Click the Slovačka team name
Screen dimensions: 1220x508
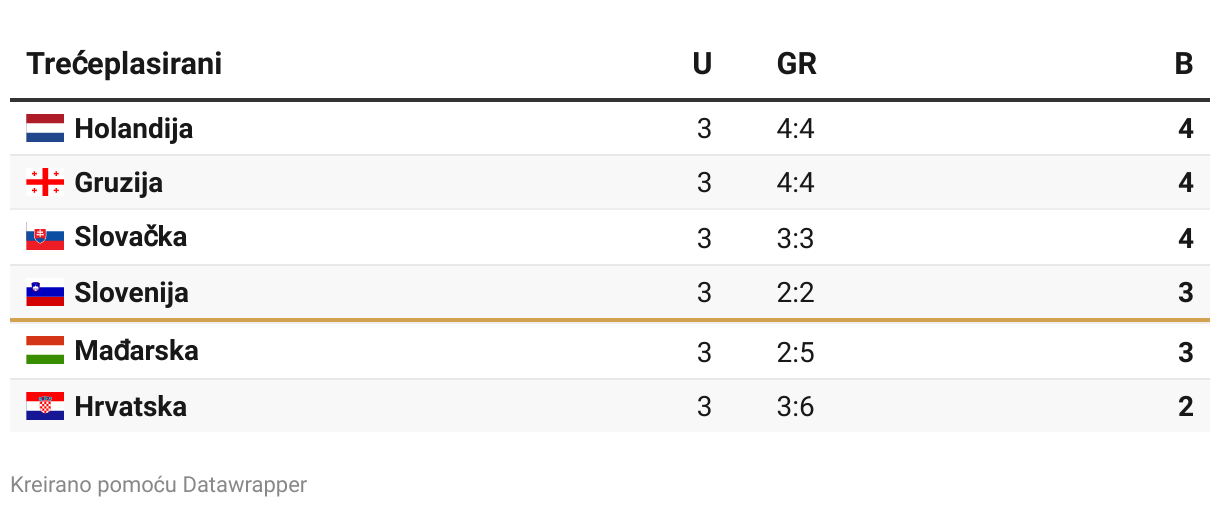coord(130,237)
